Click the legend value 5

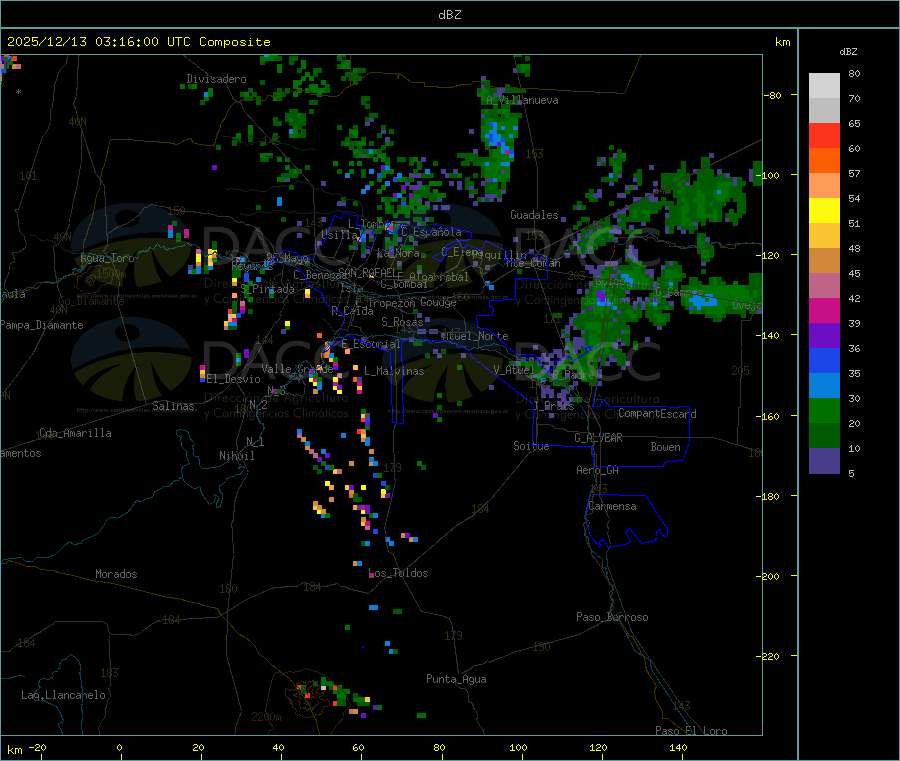tap(851, 473)
